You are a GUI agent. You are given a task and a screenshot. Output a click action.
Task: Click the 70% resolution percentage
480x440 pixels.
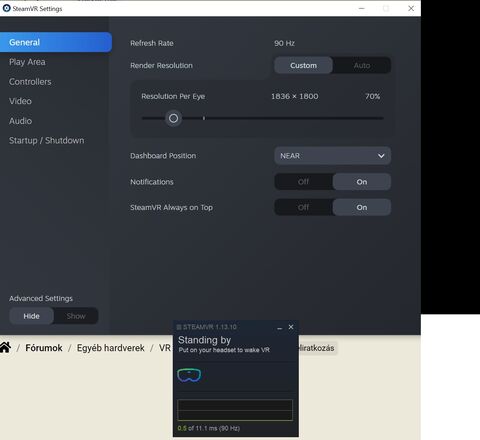pos(373,96)
